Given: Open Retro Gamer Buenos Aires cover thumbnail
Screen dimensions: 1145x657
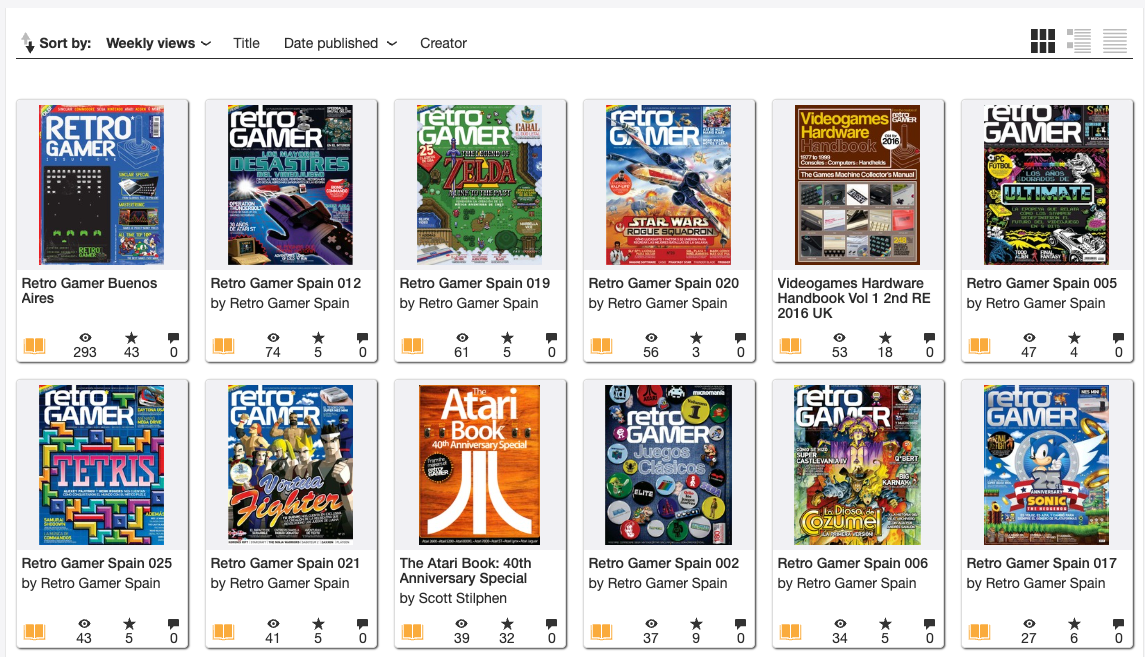Looking at the screenshot, I should click(102, 185).
